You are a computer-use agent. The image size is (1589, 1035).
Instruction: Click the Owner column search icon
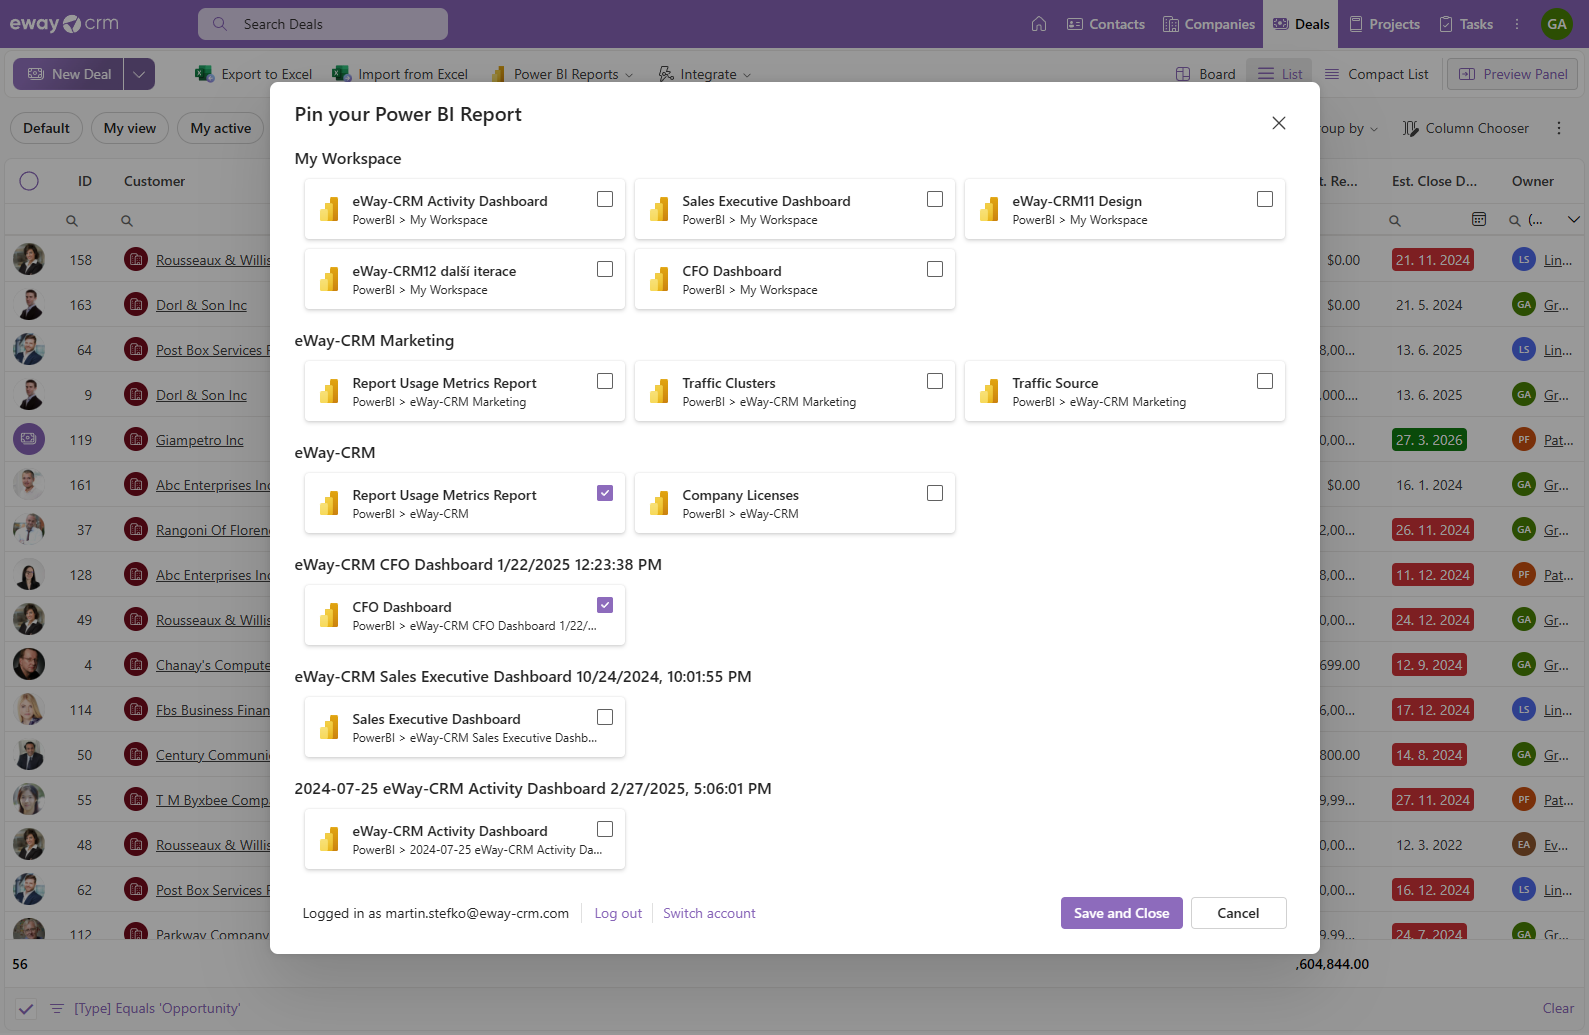tap(1515, 221)
